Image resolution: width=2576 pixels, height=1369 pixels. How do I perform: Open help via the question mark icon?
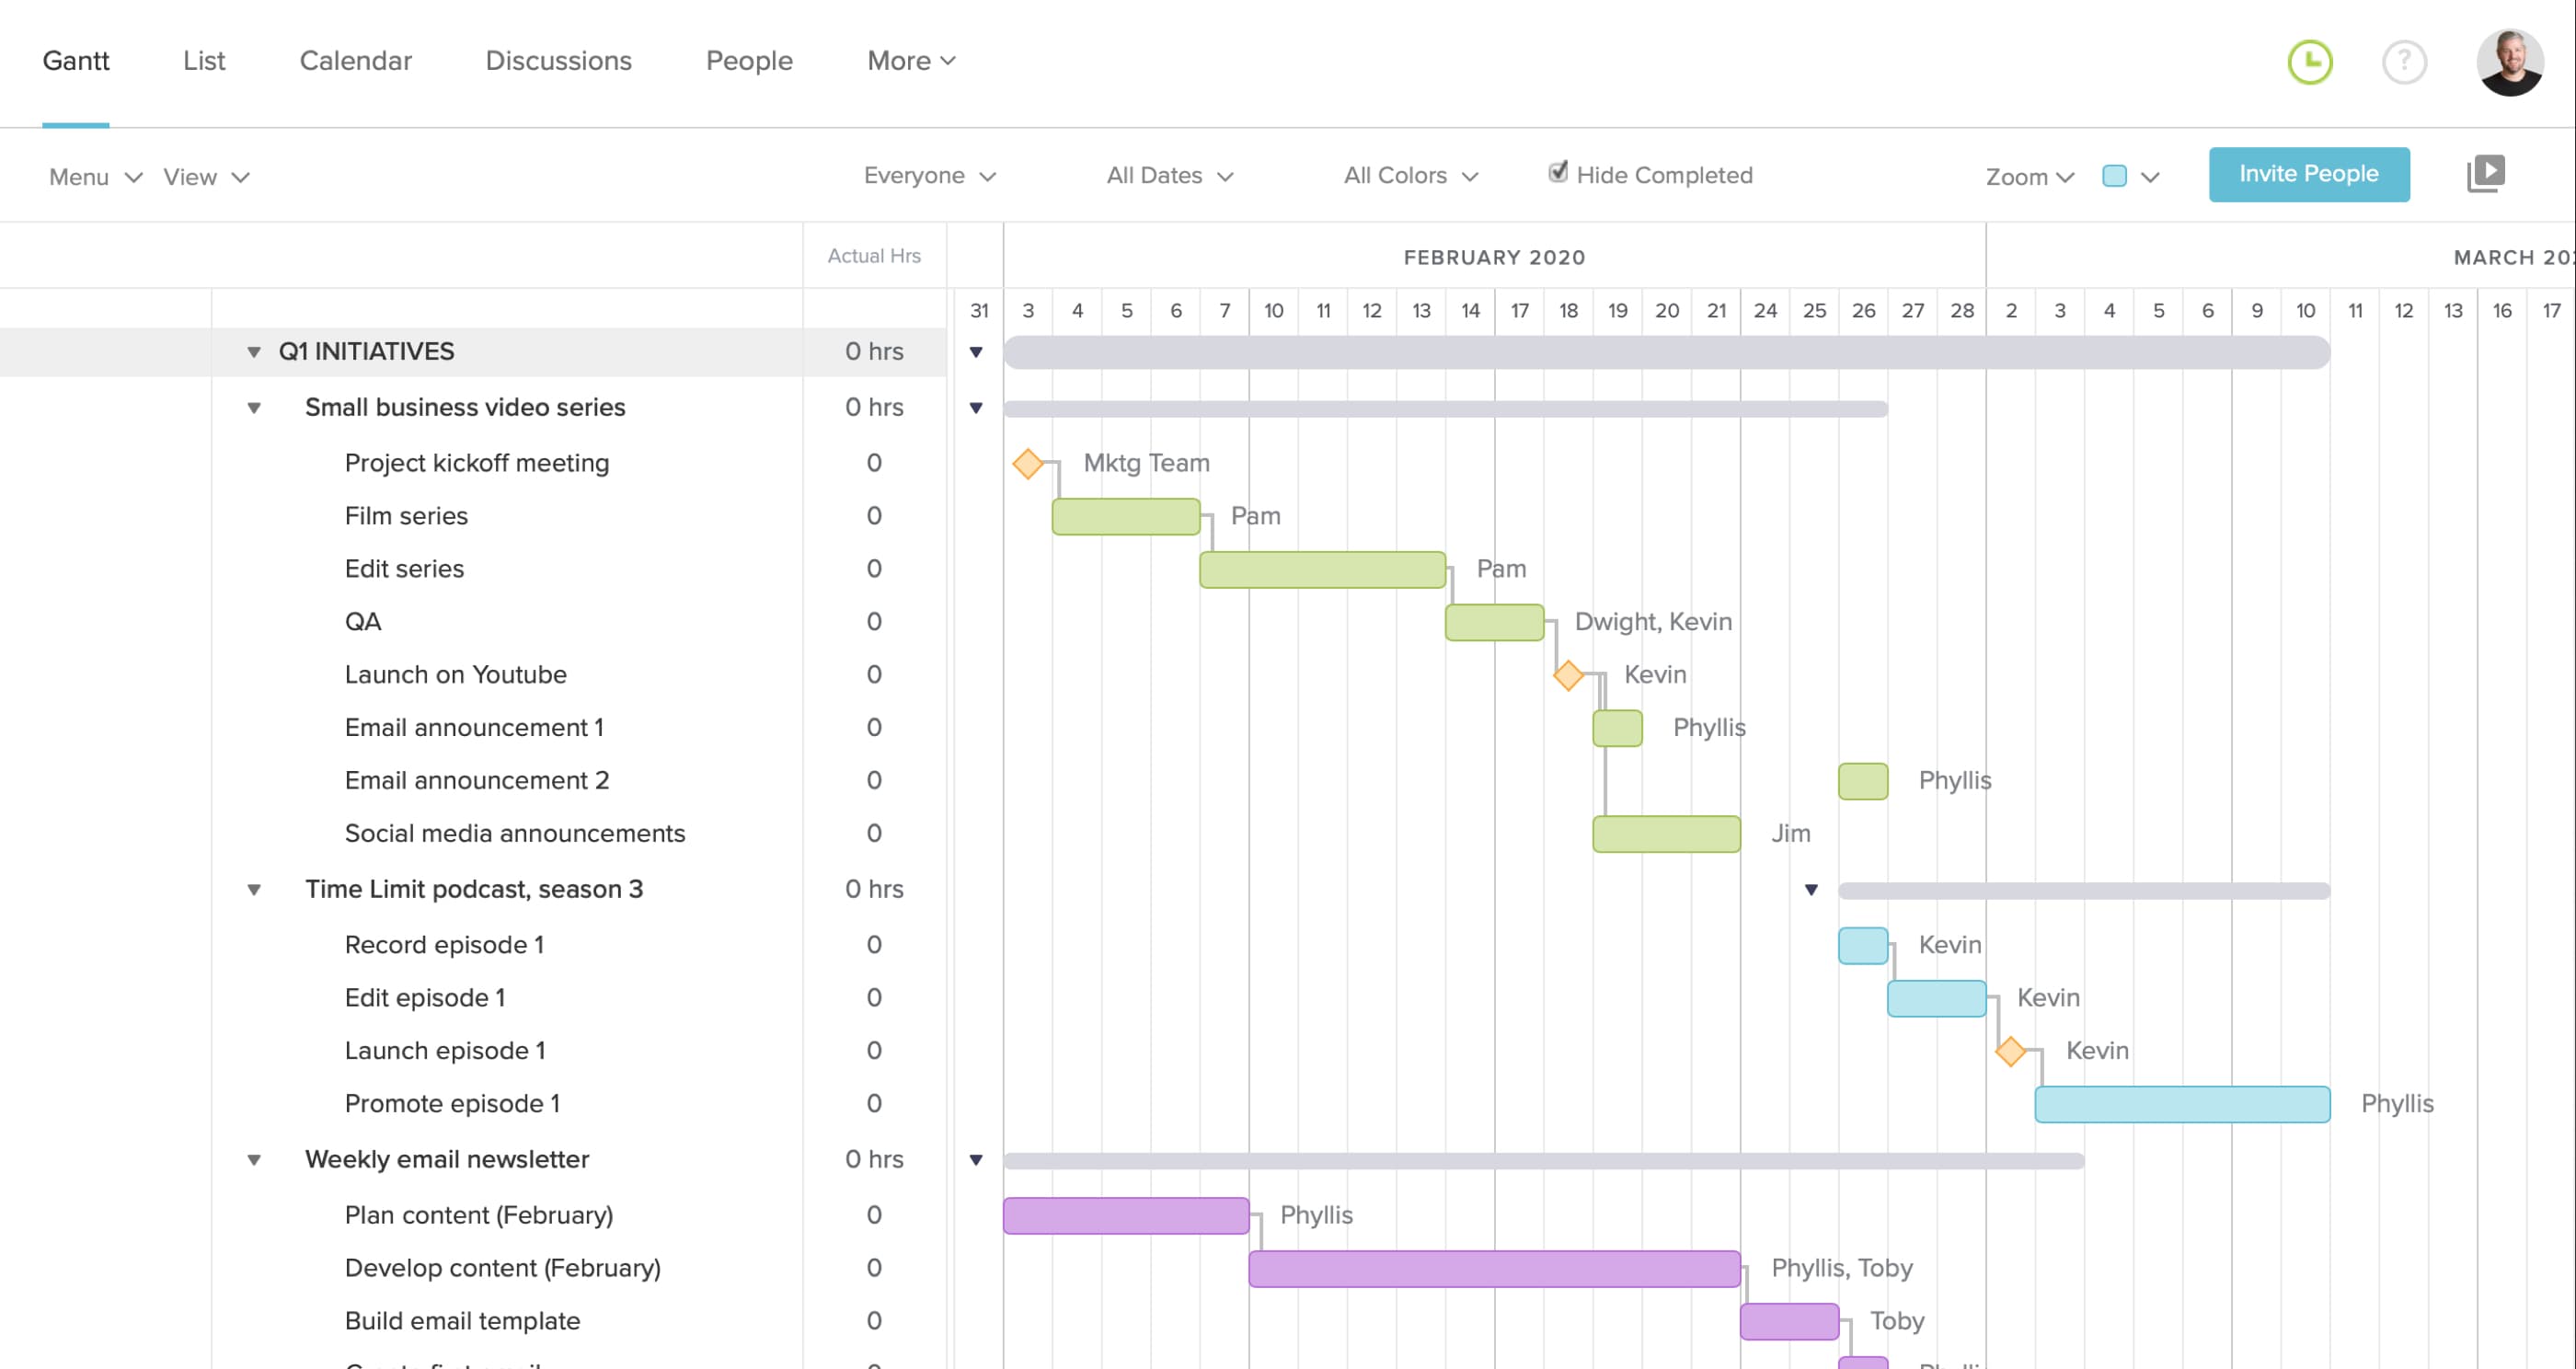pyautogui.click(x=2405, y=62)
